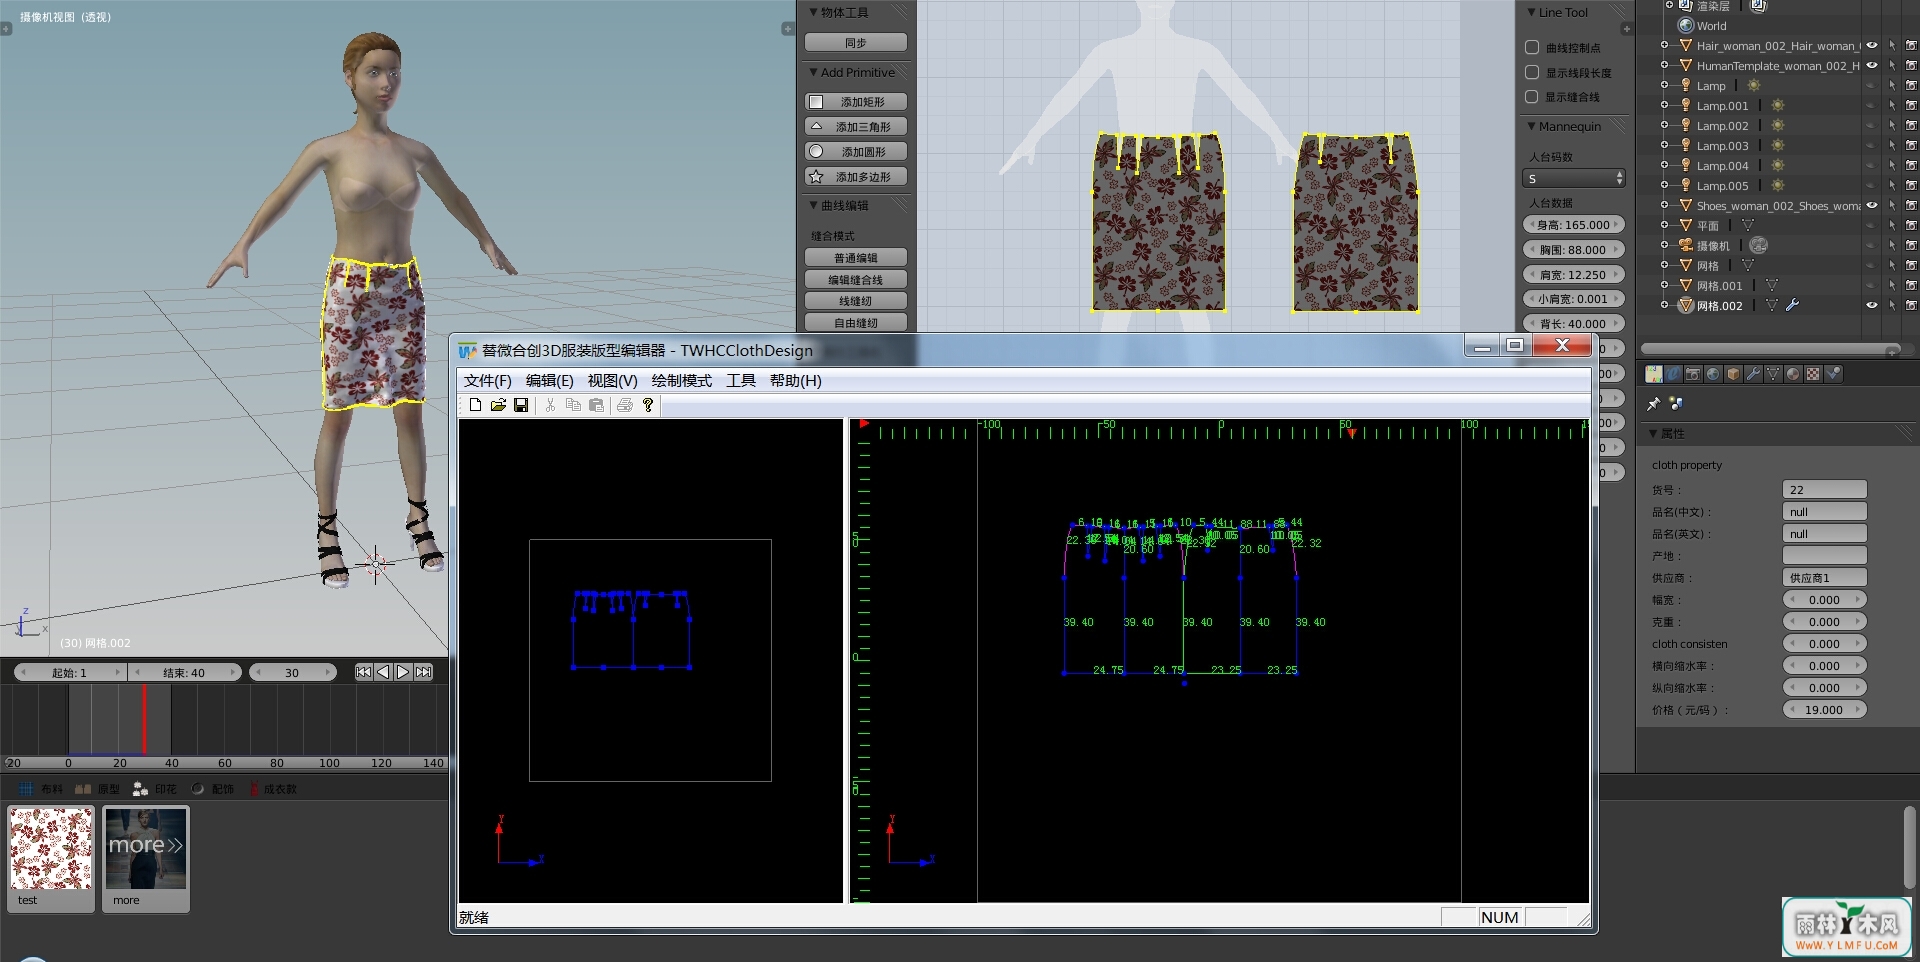Open the 视图(V) menu

tap(613, 381)
